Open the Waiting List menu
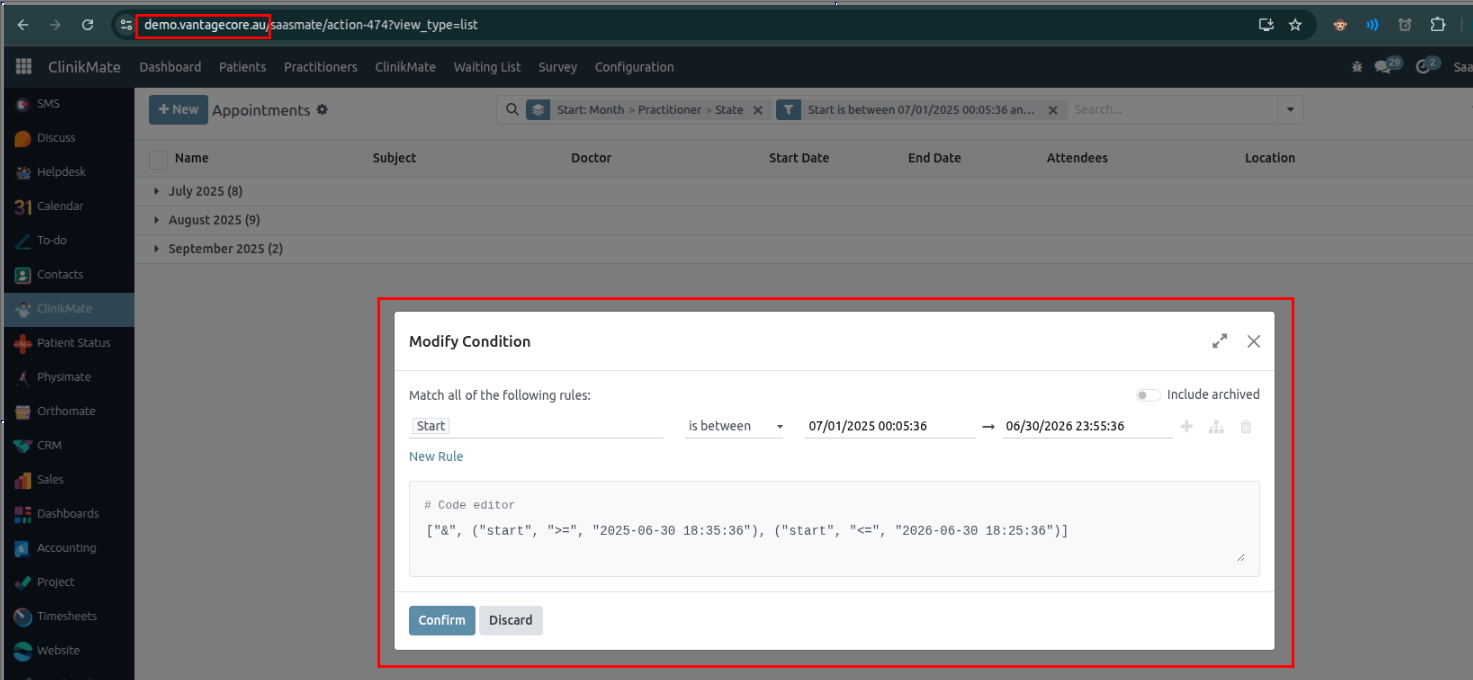Screen dimensions: 1473x680 (487, 67)
